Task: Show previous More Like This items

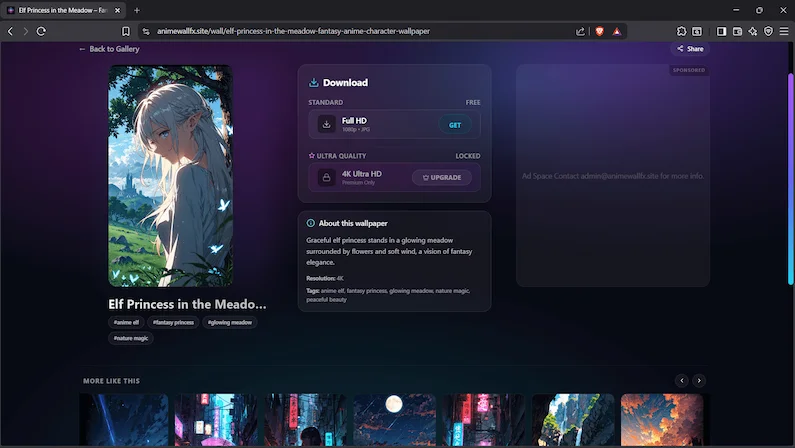Action: click(681, 380)
